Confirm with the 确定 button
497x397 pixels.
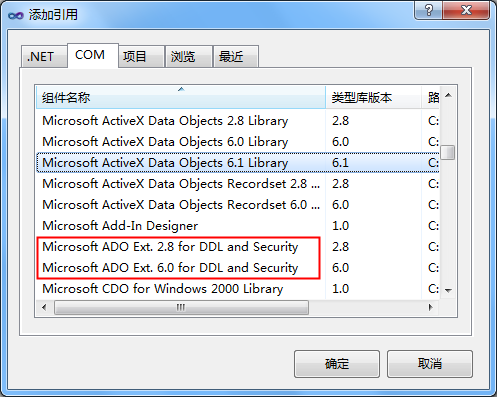(337, 364)
